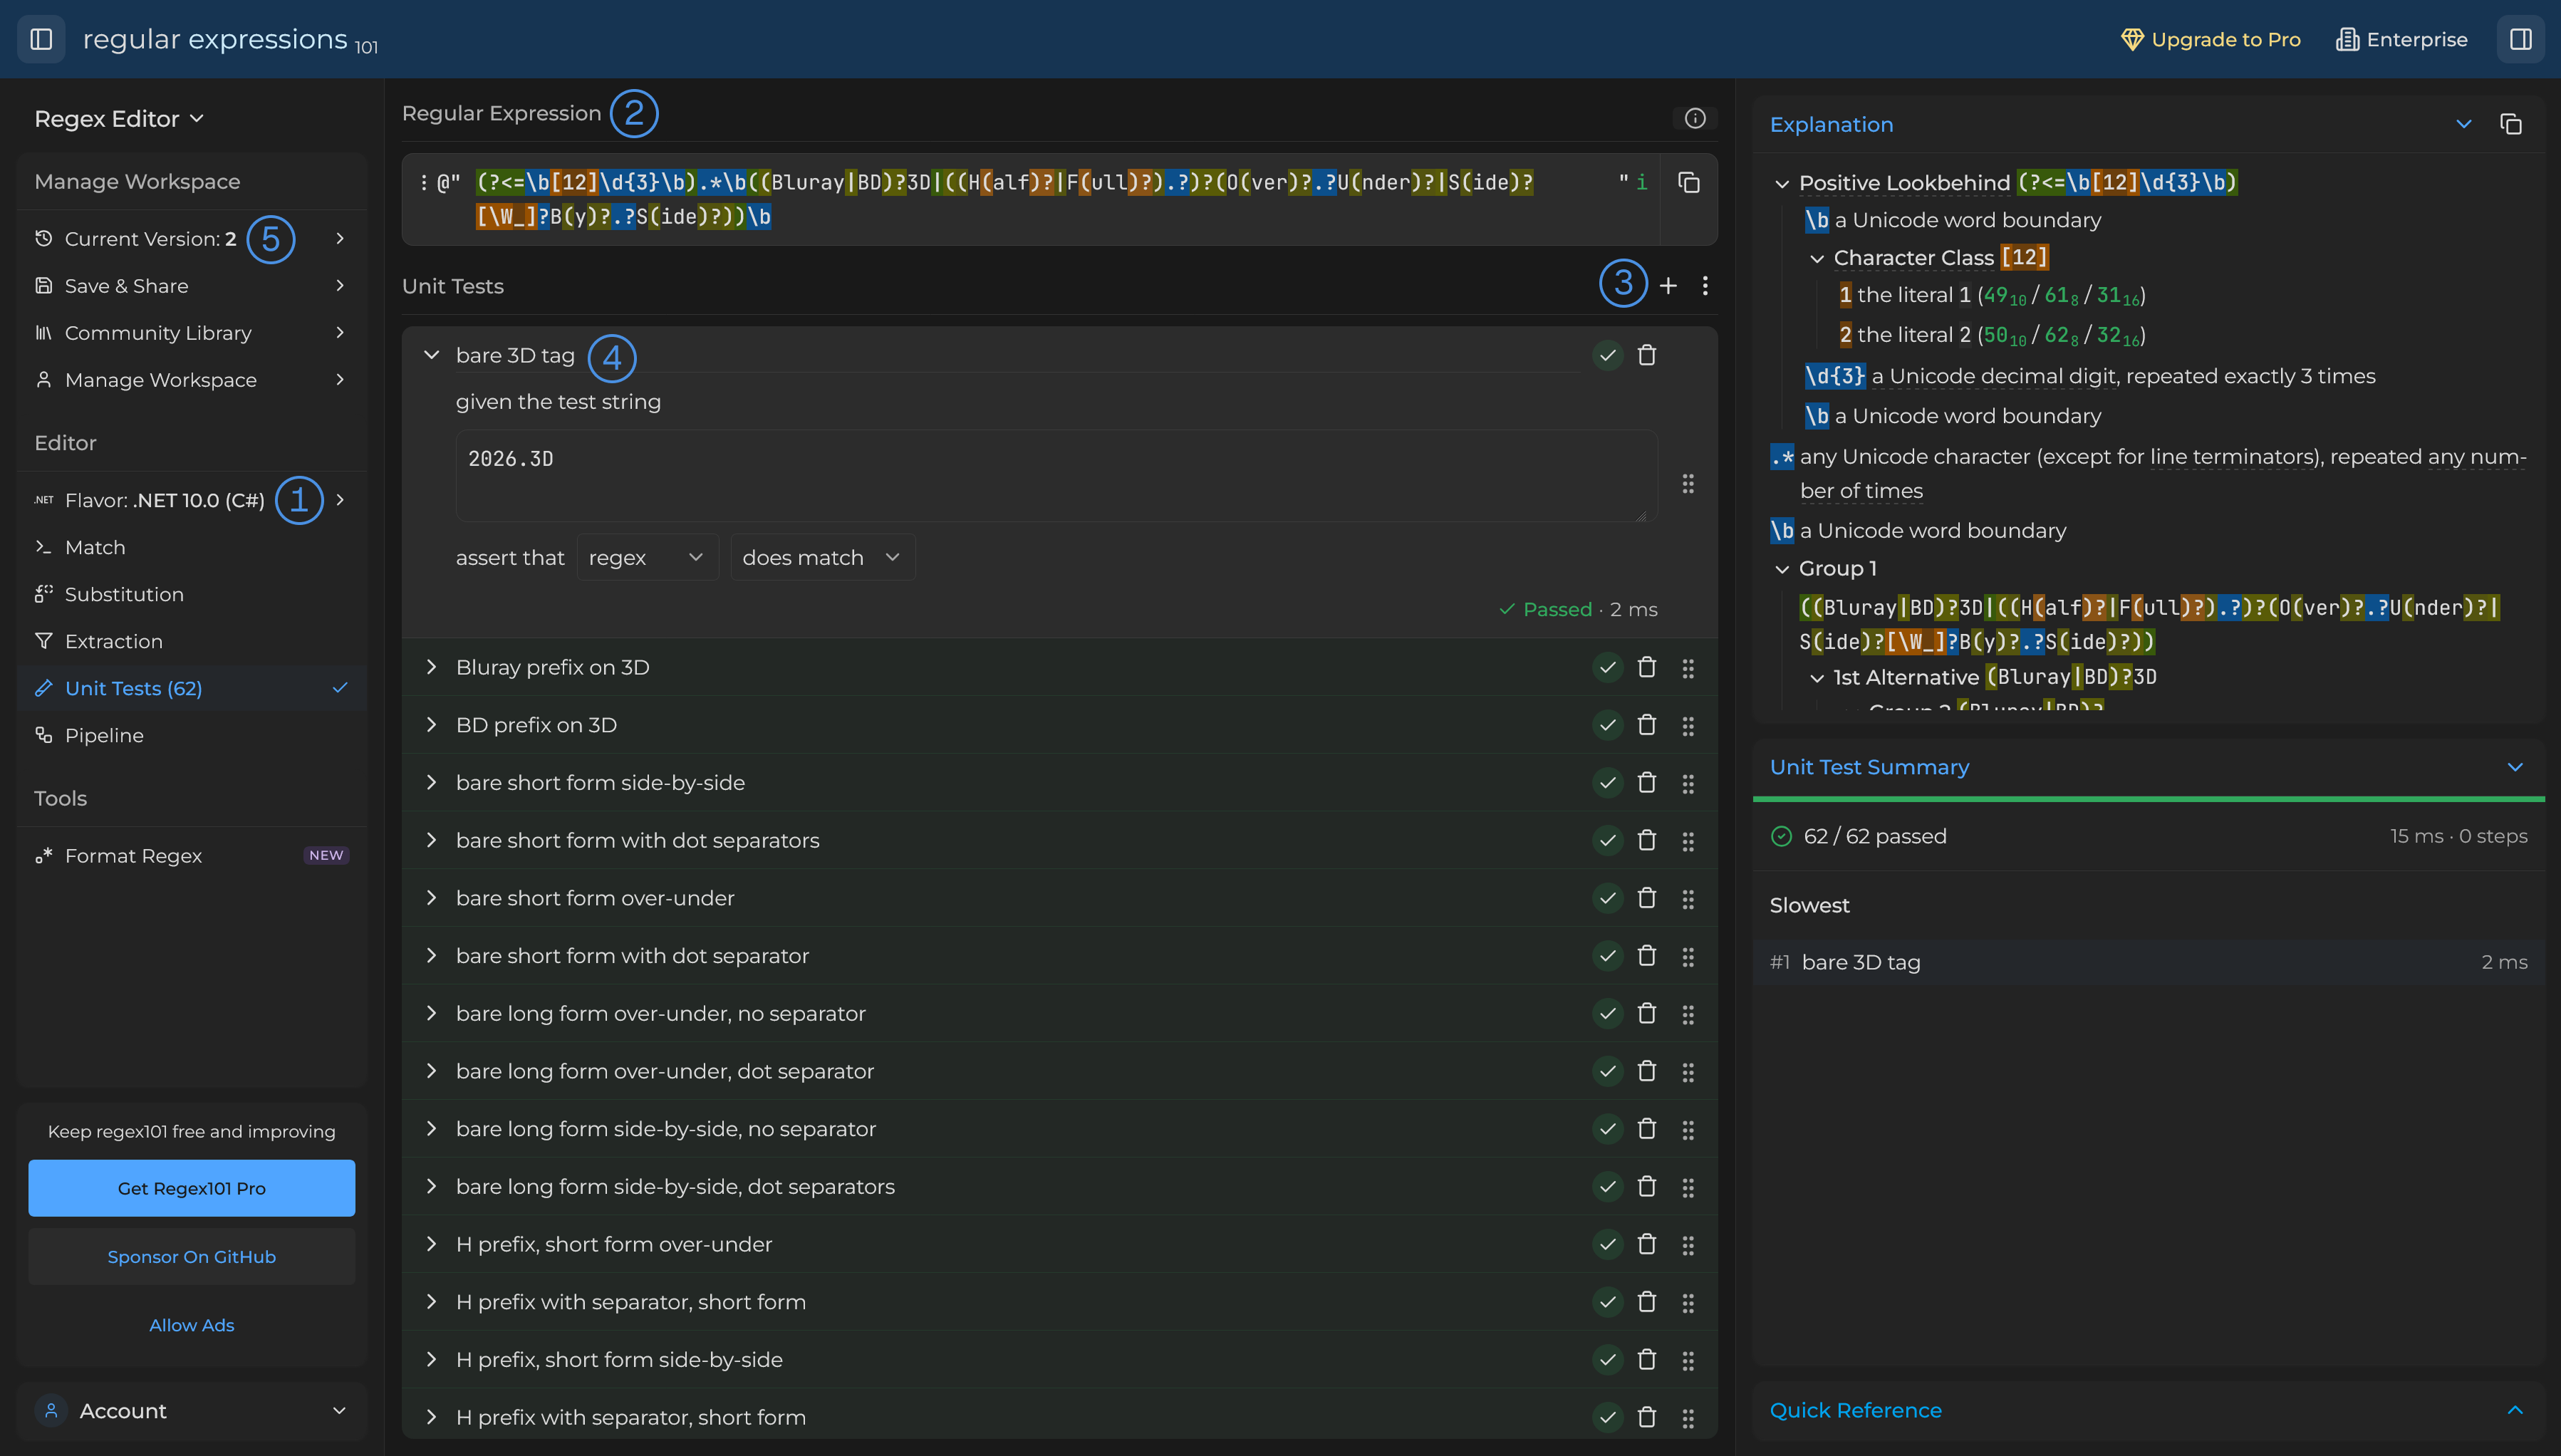Toggle the left sidebar panel icon
This screenshot has width=2561, height=1456.
[41, 39]
